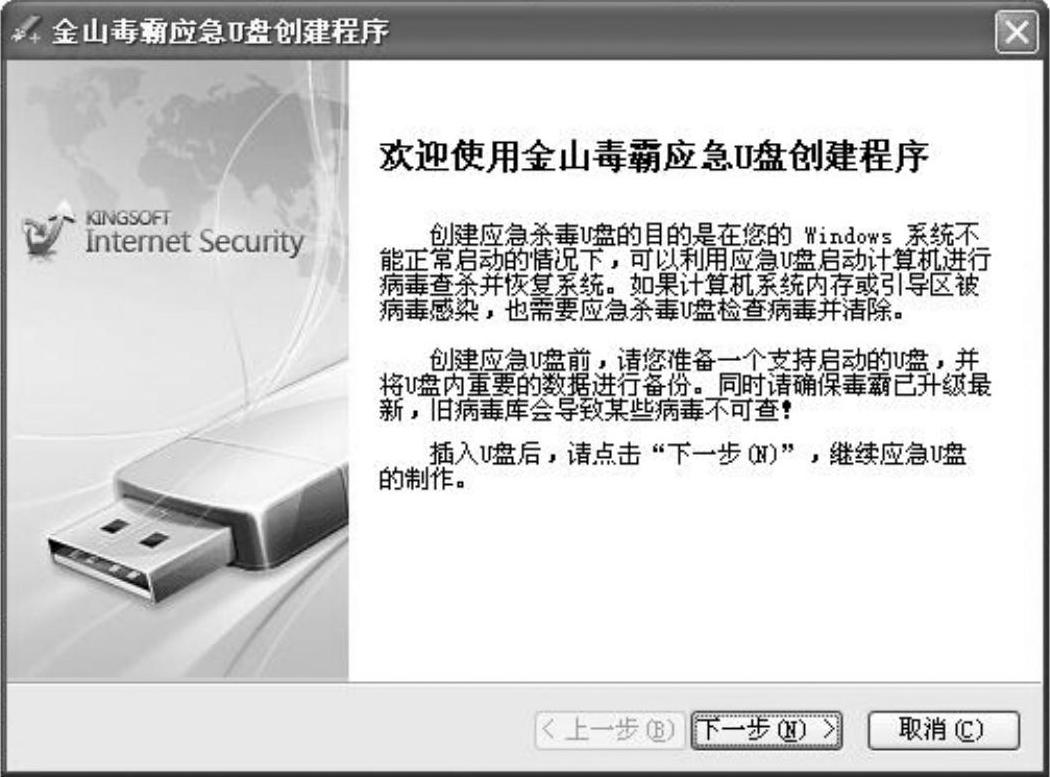Click the paragraph beginning 插入U盘后
1050x777 pixels.
(x=672, y=466)
